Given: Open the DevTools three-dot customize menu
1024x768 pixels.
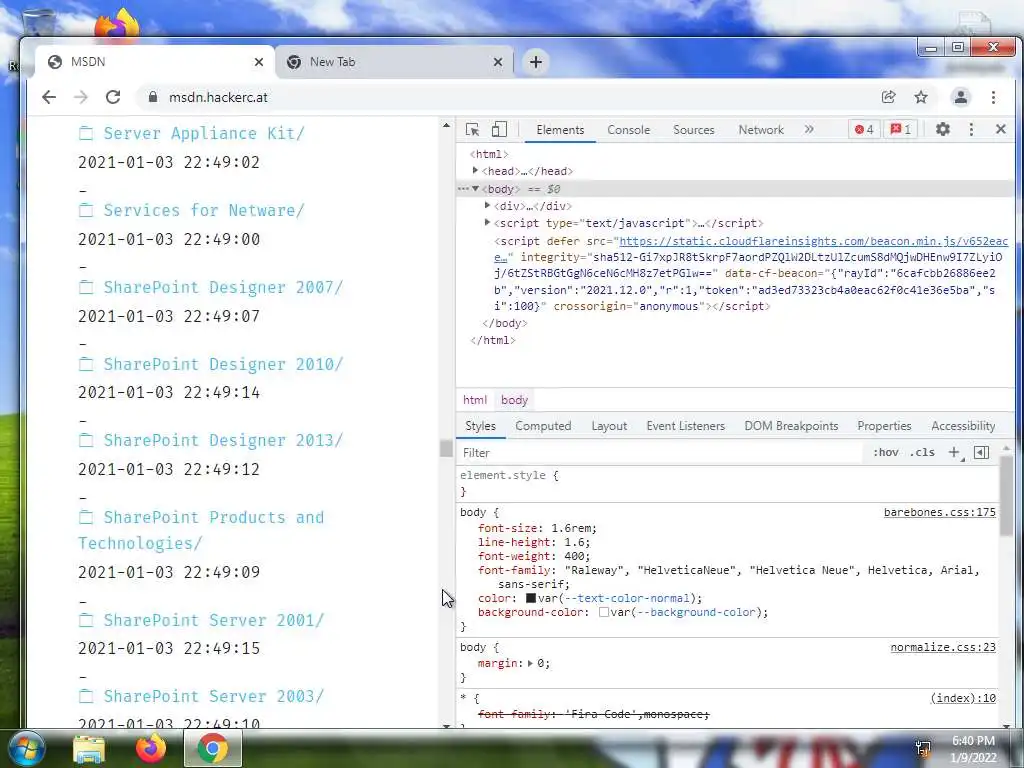Looking at the screenshot, I should coord(971,129).
